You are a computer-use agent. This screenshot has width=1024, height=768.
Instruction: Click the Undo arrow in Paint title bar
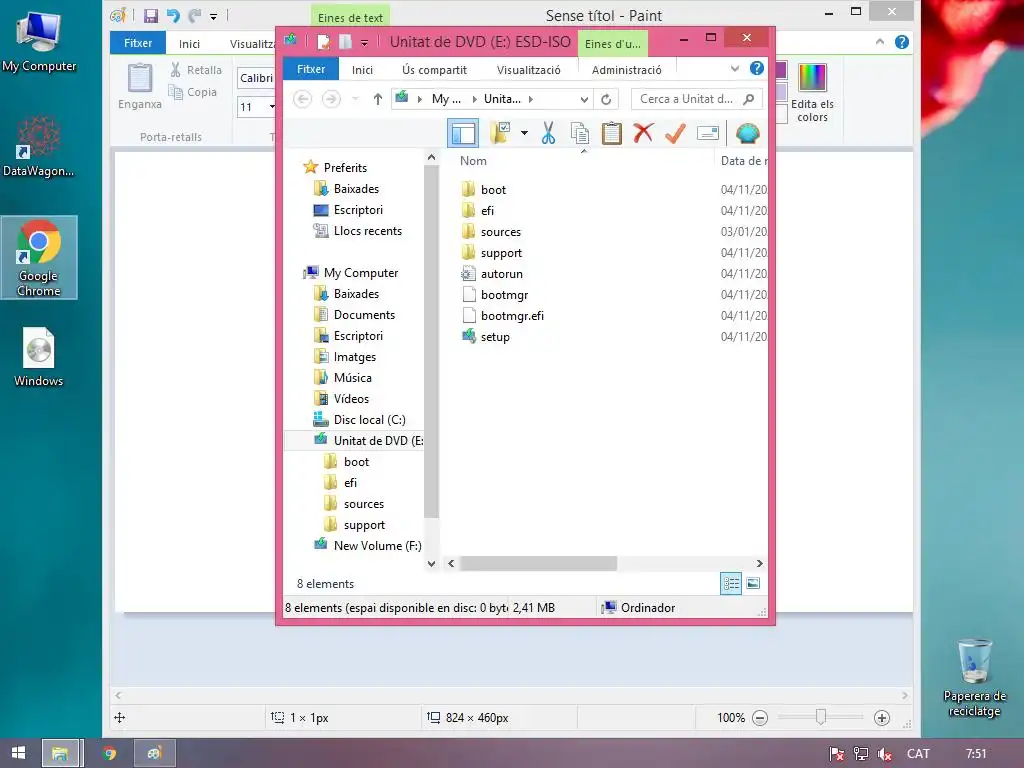(173, 15)
